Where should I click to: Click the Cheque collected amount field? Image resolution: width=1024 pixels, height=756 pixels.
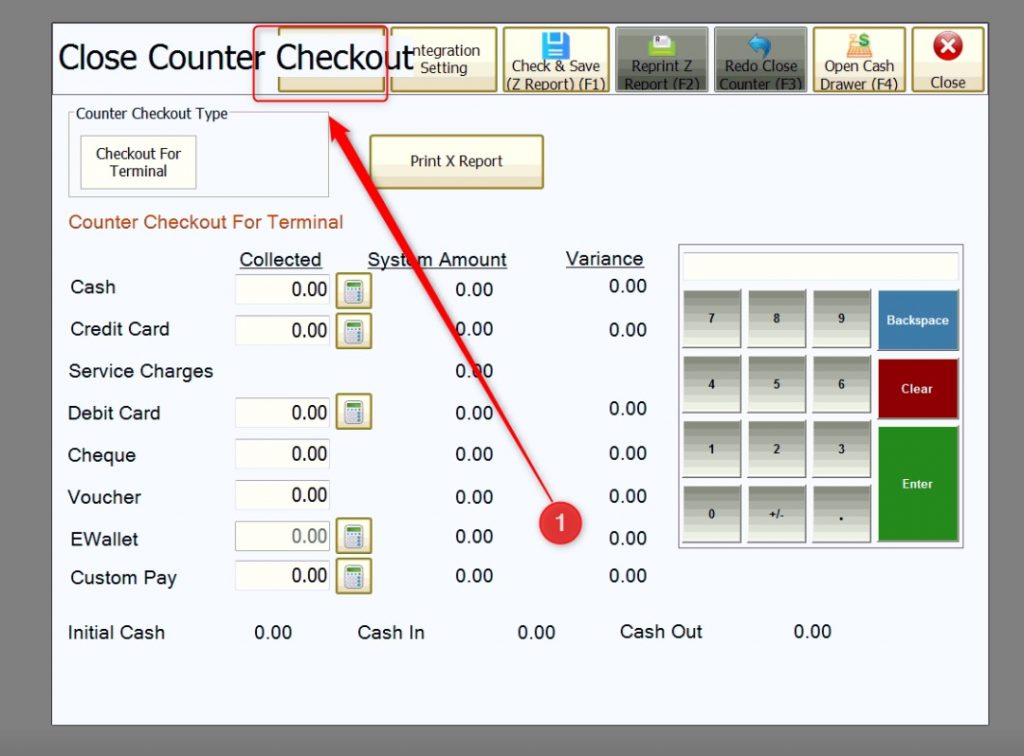(x=282, y=454)
